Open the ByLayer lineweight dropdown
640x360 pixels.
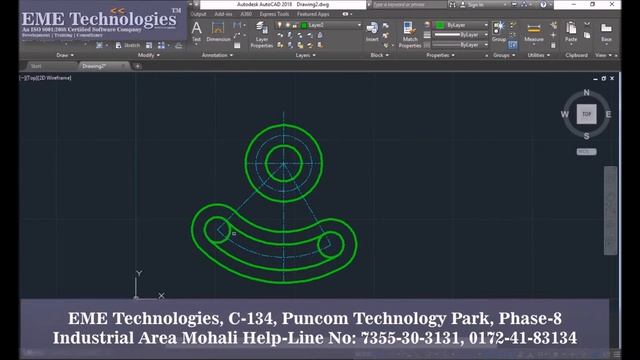460,35
